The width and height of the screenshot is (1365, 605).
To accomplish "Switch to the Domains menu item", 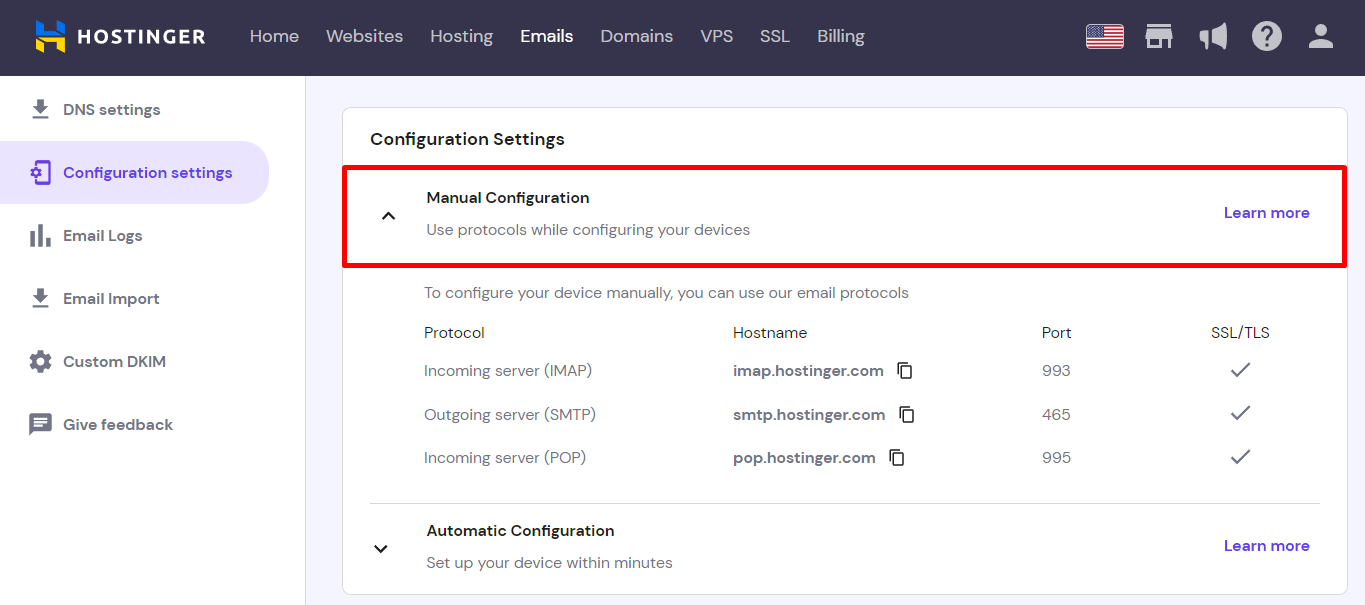I will pos(636,36).
